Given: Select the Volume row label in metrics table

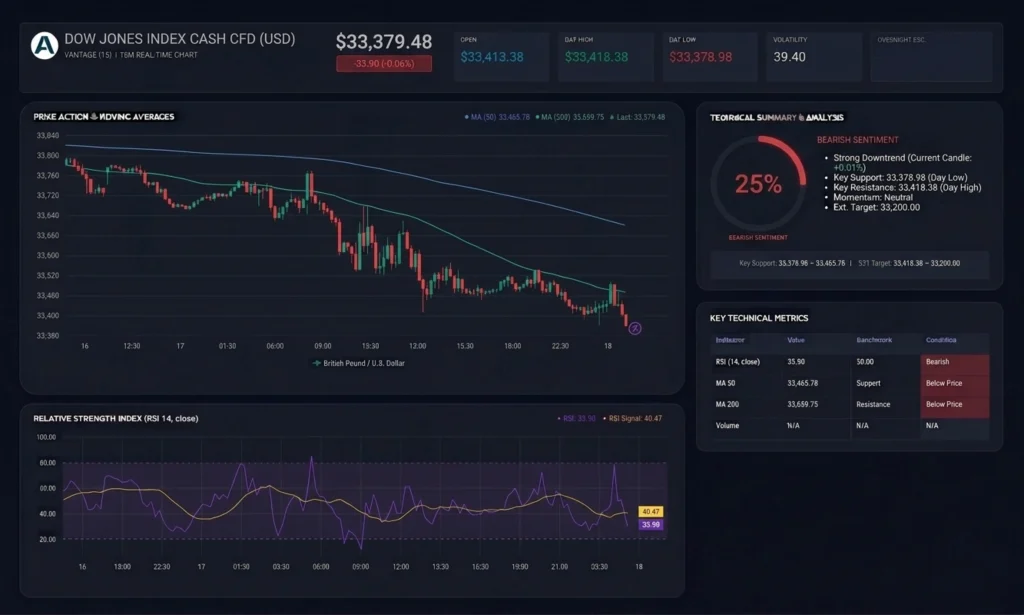Looking at the screenshot, I should pyautogui.click(x=728, y=426).
